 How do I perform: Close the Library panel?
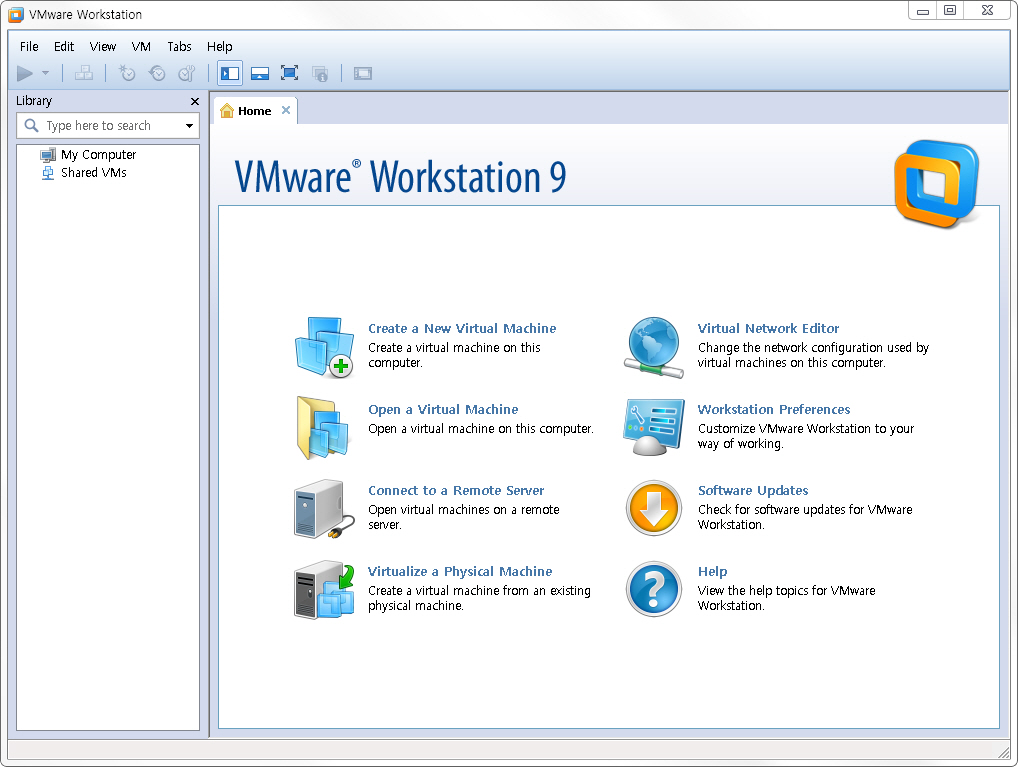click(x=195, y=101)
